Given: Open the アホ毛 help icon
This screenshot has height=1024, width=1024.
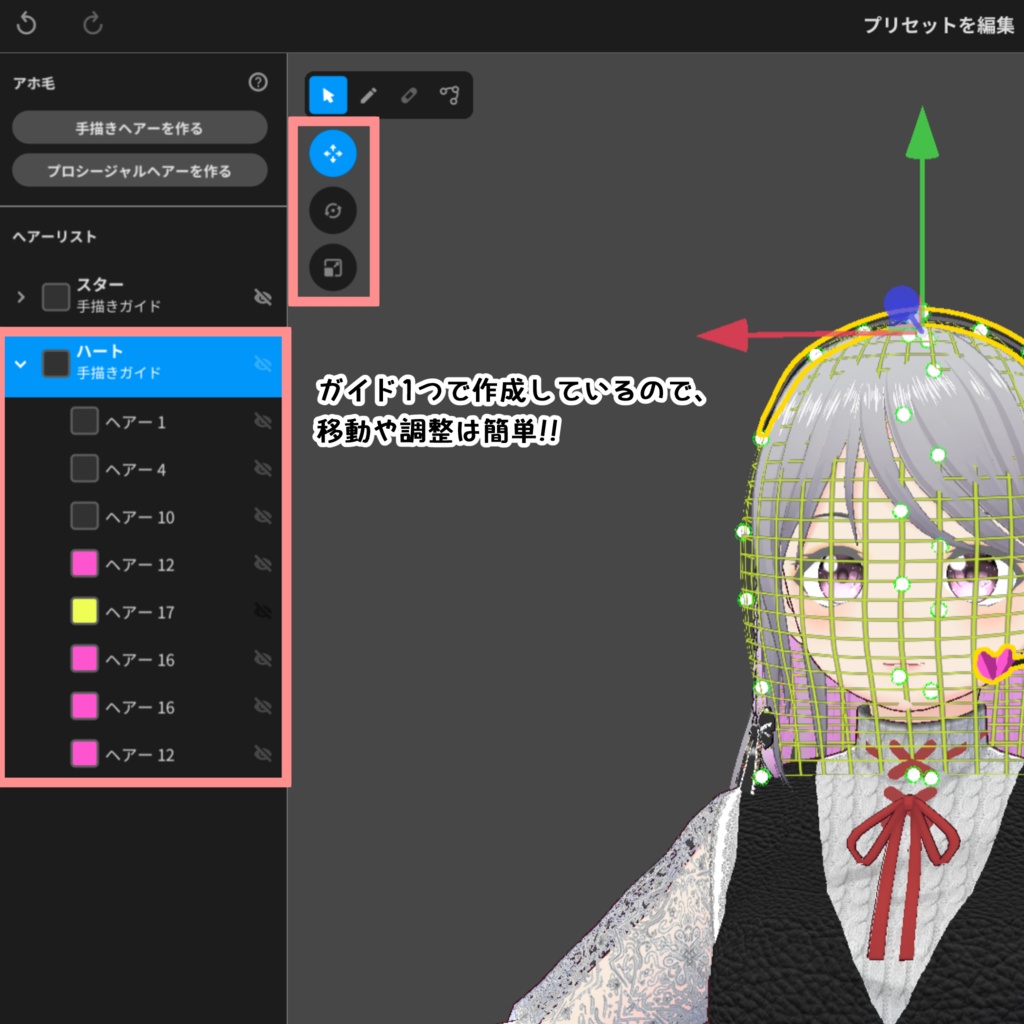Looking at the screenshot, I should click(x=258, y=82).
